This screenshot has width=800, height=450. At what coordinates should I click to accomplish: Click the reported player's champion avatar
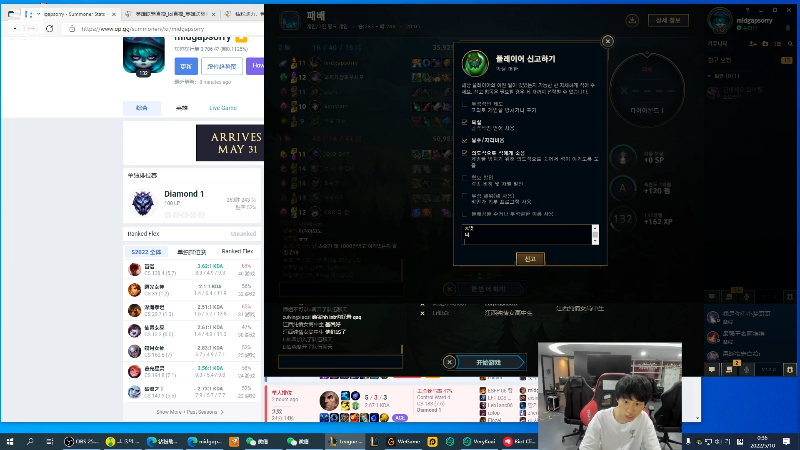[x=475, y=63]
